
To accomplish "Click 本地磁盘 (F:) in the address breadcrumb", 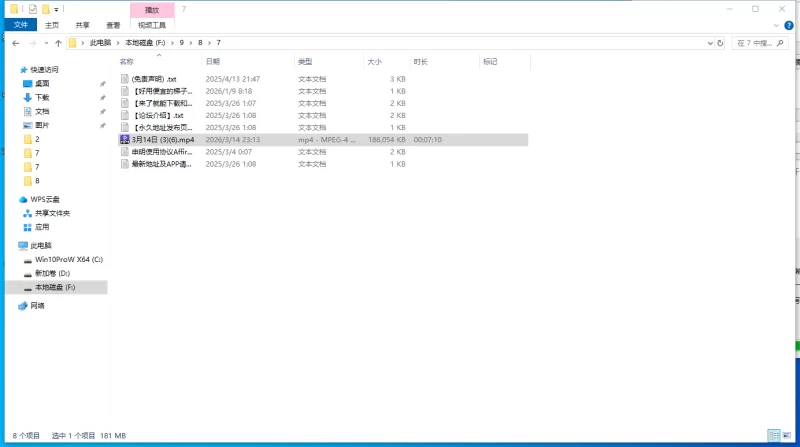I will pos(145,43).
